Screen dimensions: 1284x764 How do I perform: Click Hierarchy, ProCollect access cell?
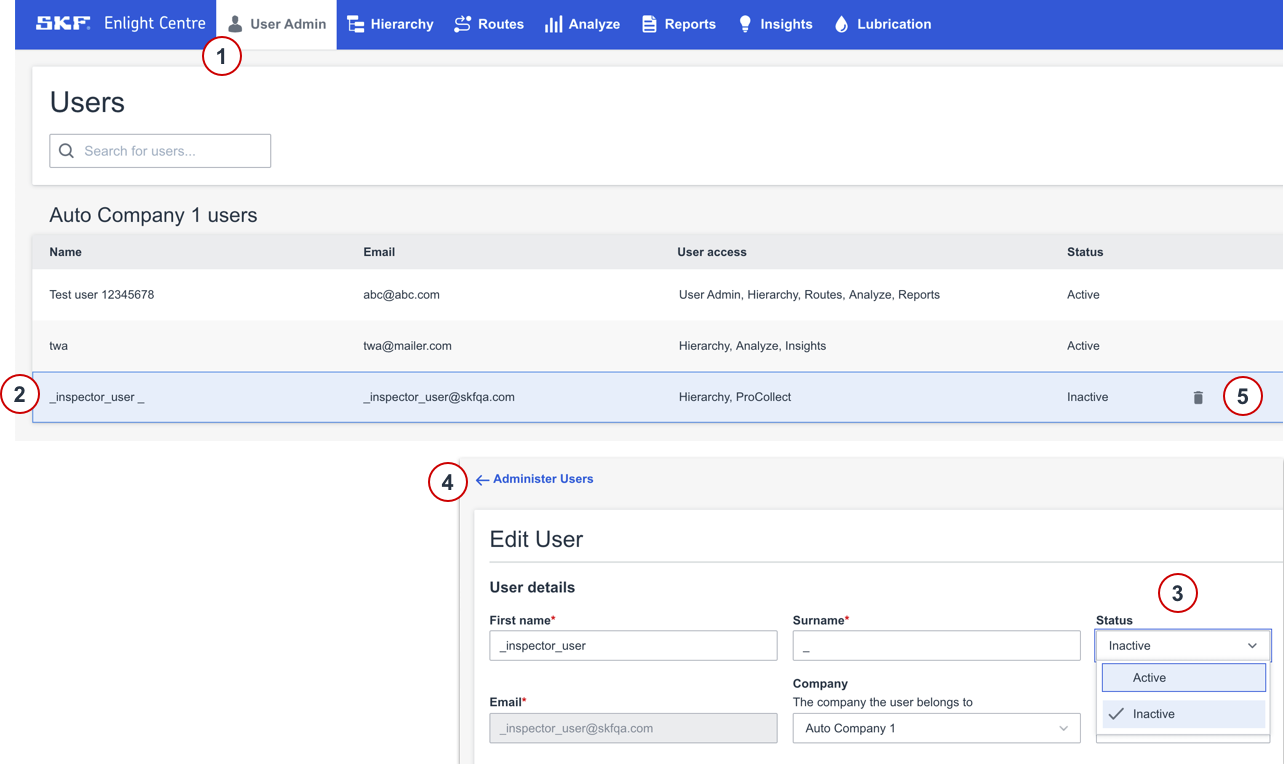[x=735, y=397]
